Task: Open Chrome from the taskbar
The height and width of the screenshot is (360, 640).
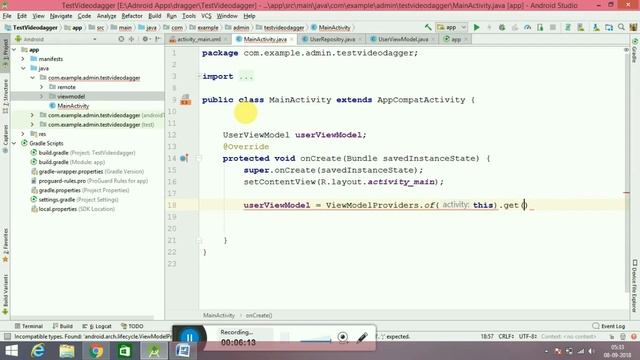Action: coord(96,351)
